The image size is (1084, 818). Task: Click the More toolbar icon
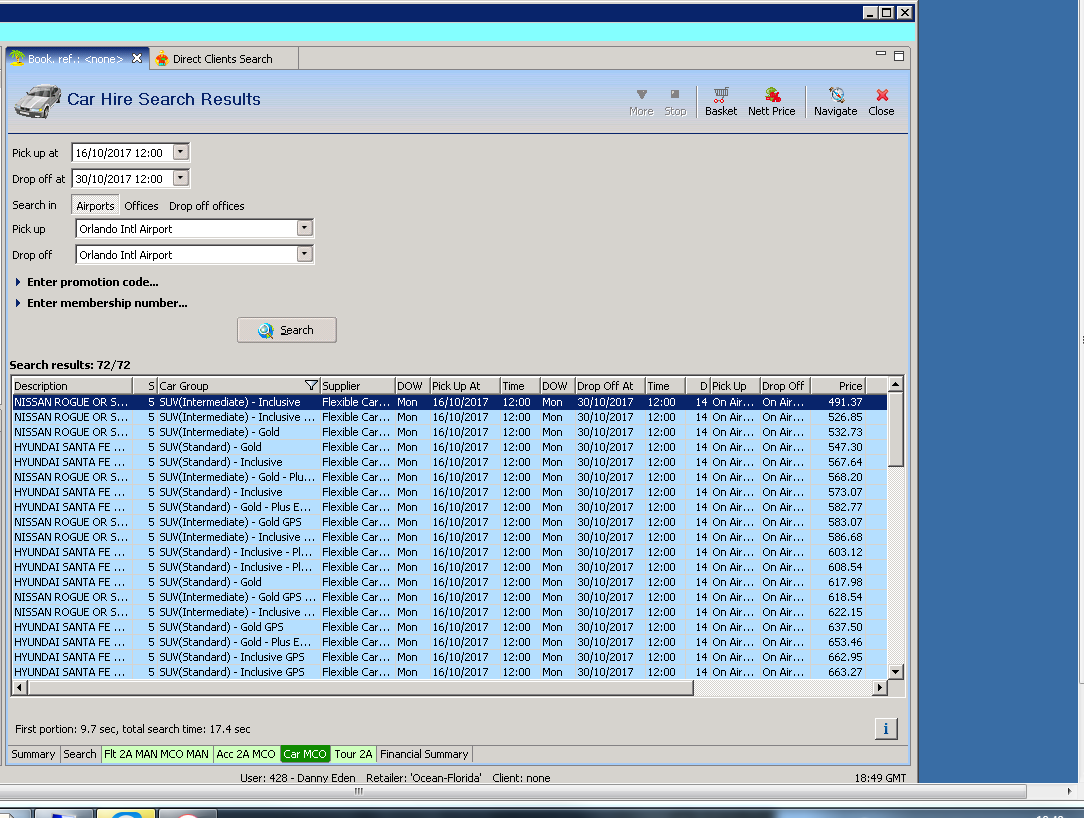coord(641,100)
